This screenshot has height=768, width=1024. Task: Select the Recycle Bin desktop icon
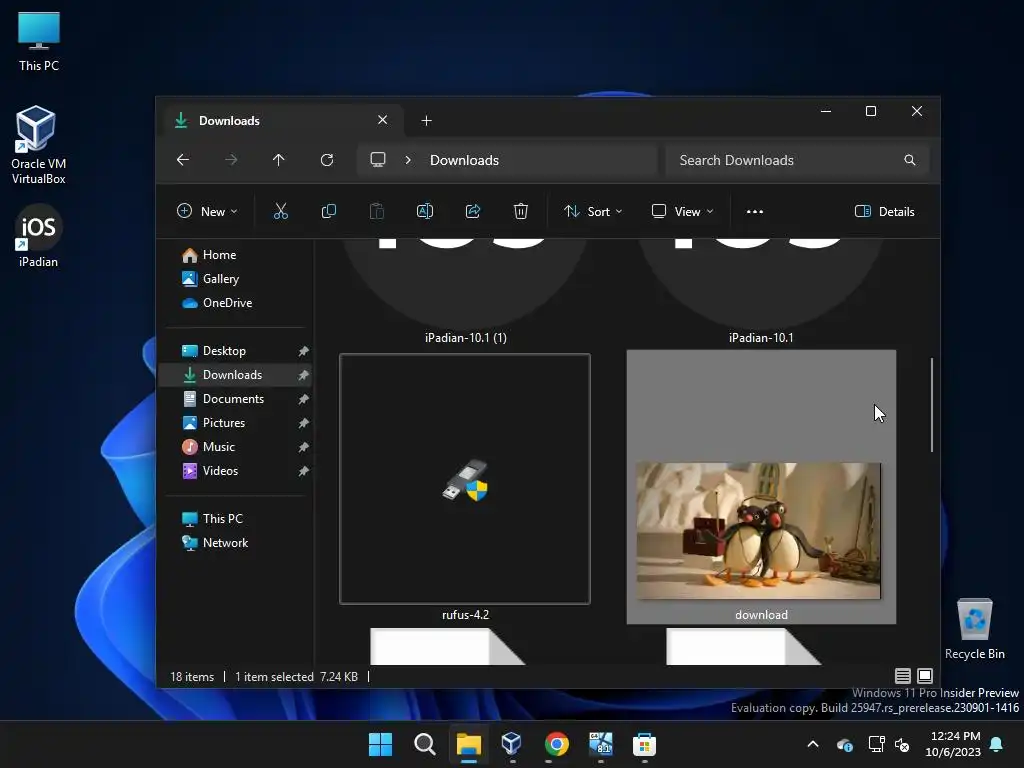pyautogui.click(x=974, y=629)
